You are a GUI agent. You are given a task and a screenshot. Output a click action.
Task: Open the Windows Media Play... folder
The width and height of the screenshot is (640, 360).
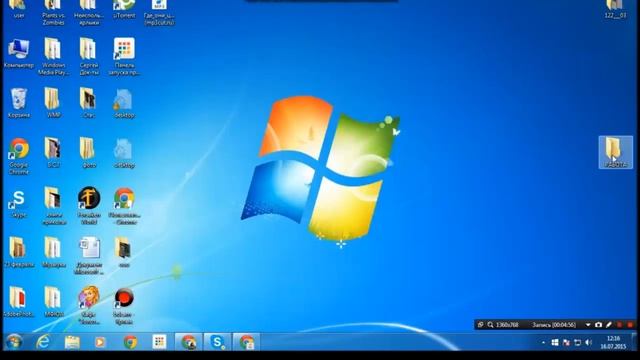click(x=53, y=56)
